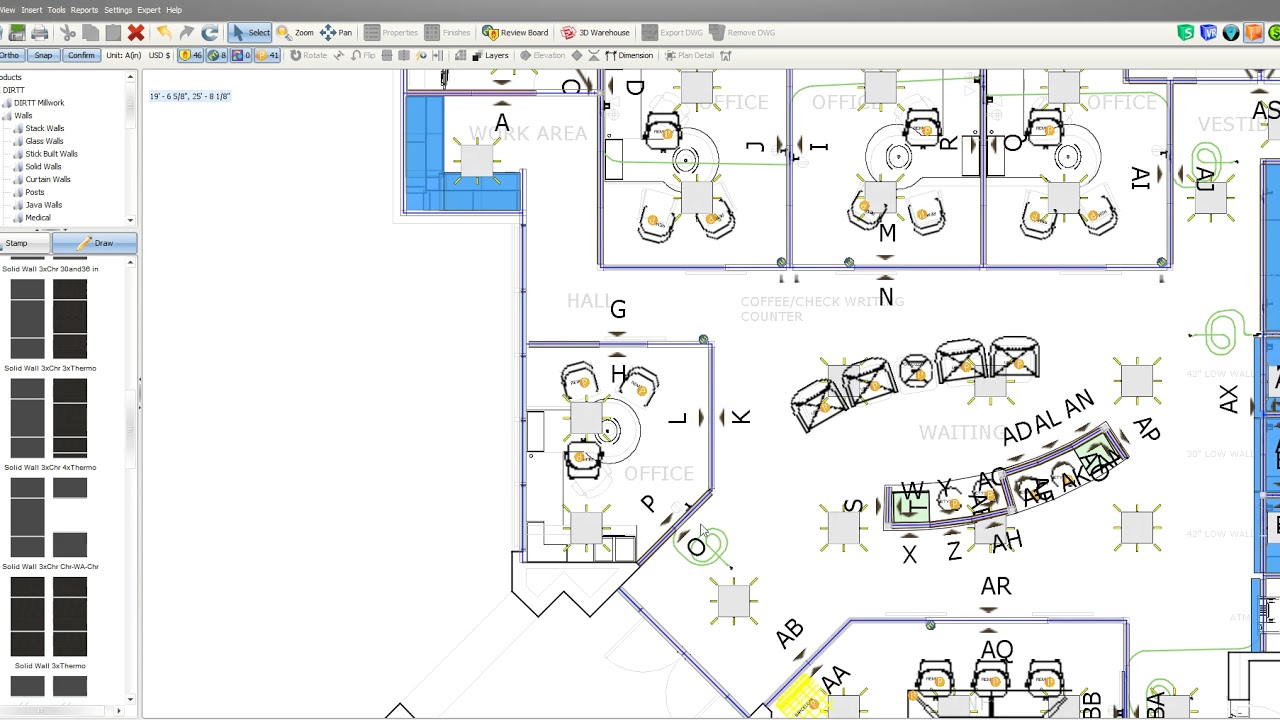The image size is (1280, 720).
Task: Click the Remove DWG button
Action: coord(742,33)
